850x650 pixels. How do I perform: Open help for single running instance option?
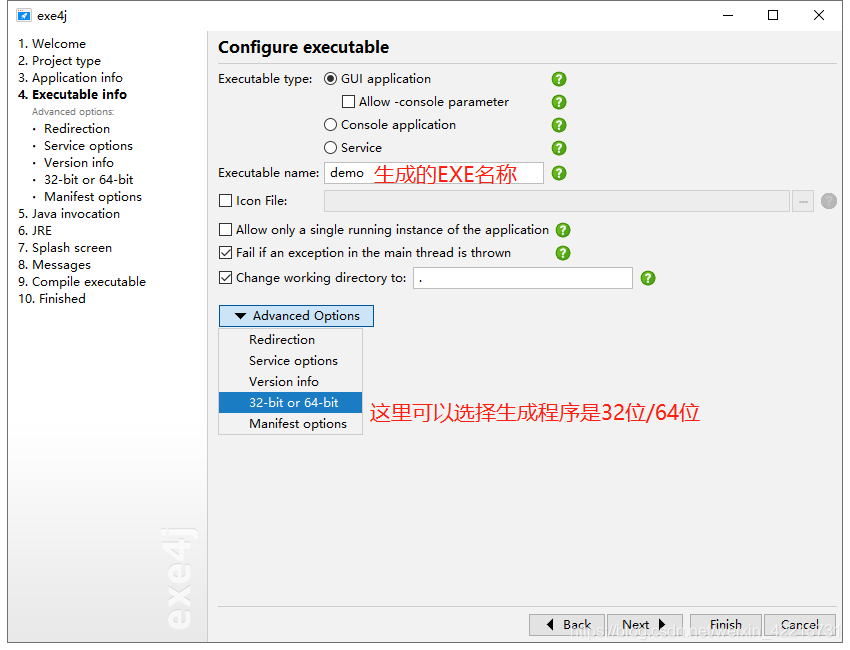[x=563, y=230]
